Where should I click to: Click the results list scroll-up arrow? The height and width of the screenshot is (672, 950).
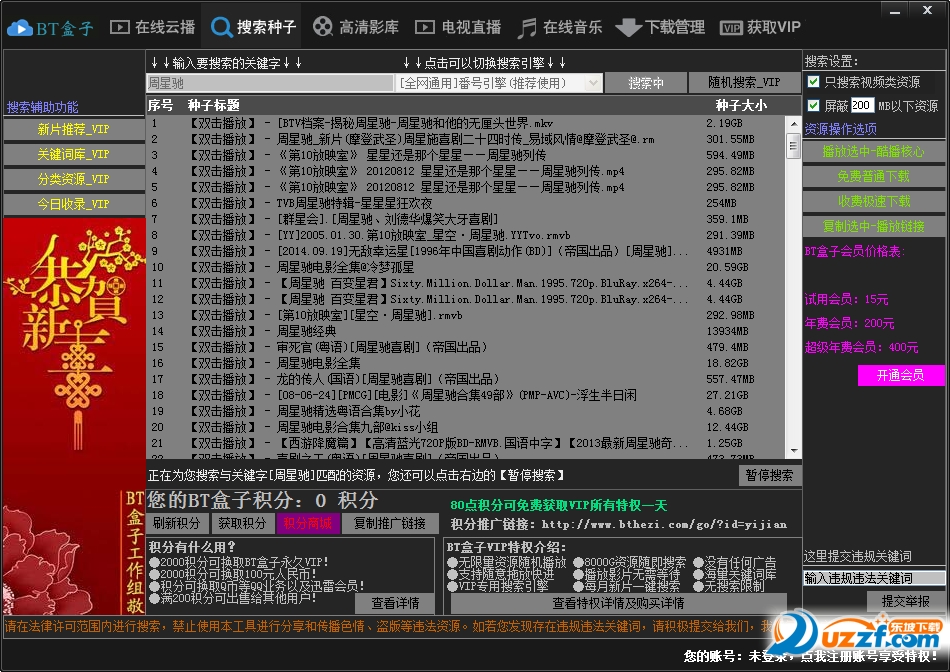(x=794, y=124)
